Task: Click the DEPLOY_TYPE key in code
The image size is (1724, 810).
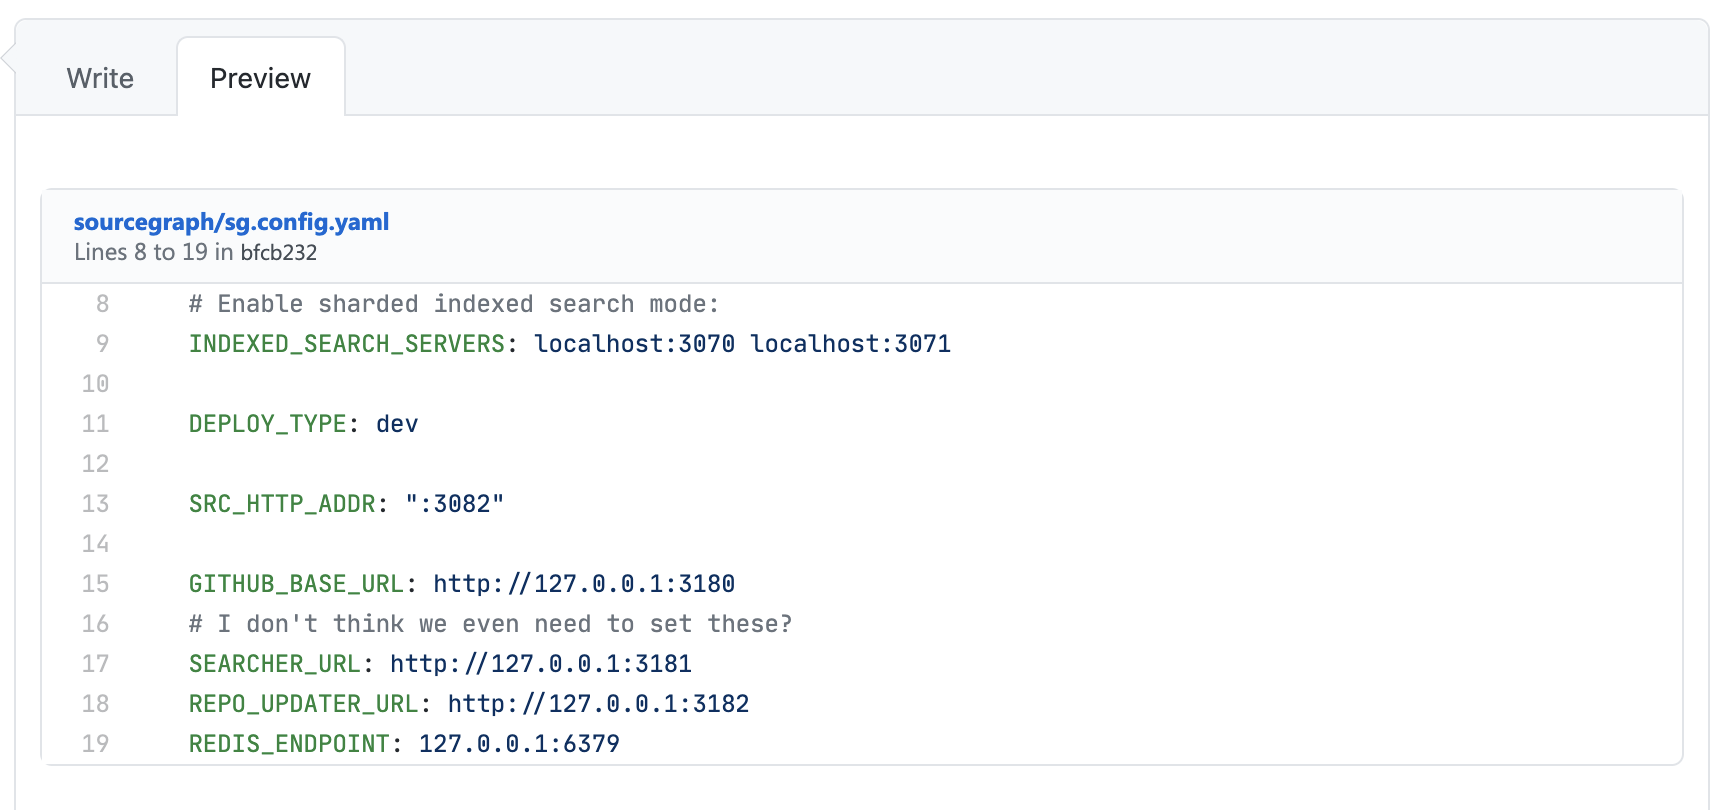Action: pos(267,424)
